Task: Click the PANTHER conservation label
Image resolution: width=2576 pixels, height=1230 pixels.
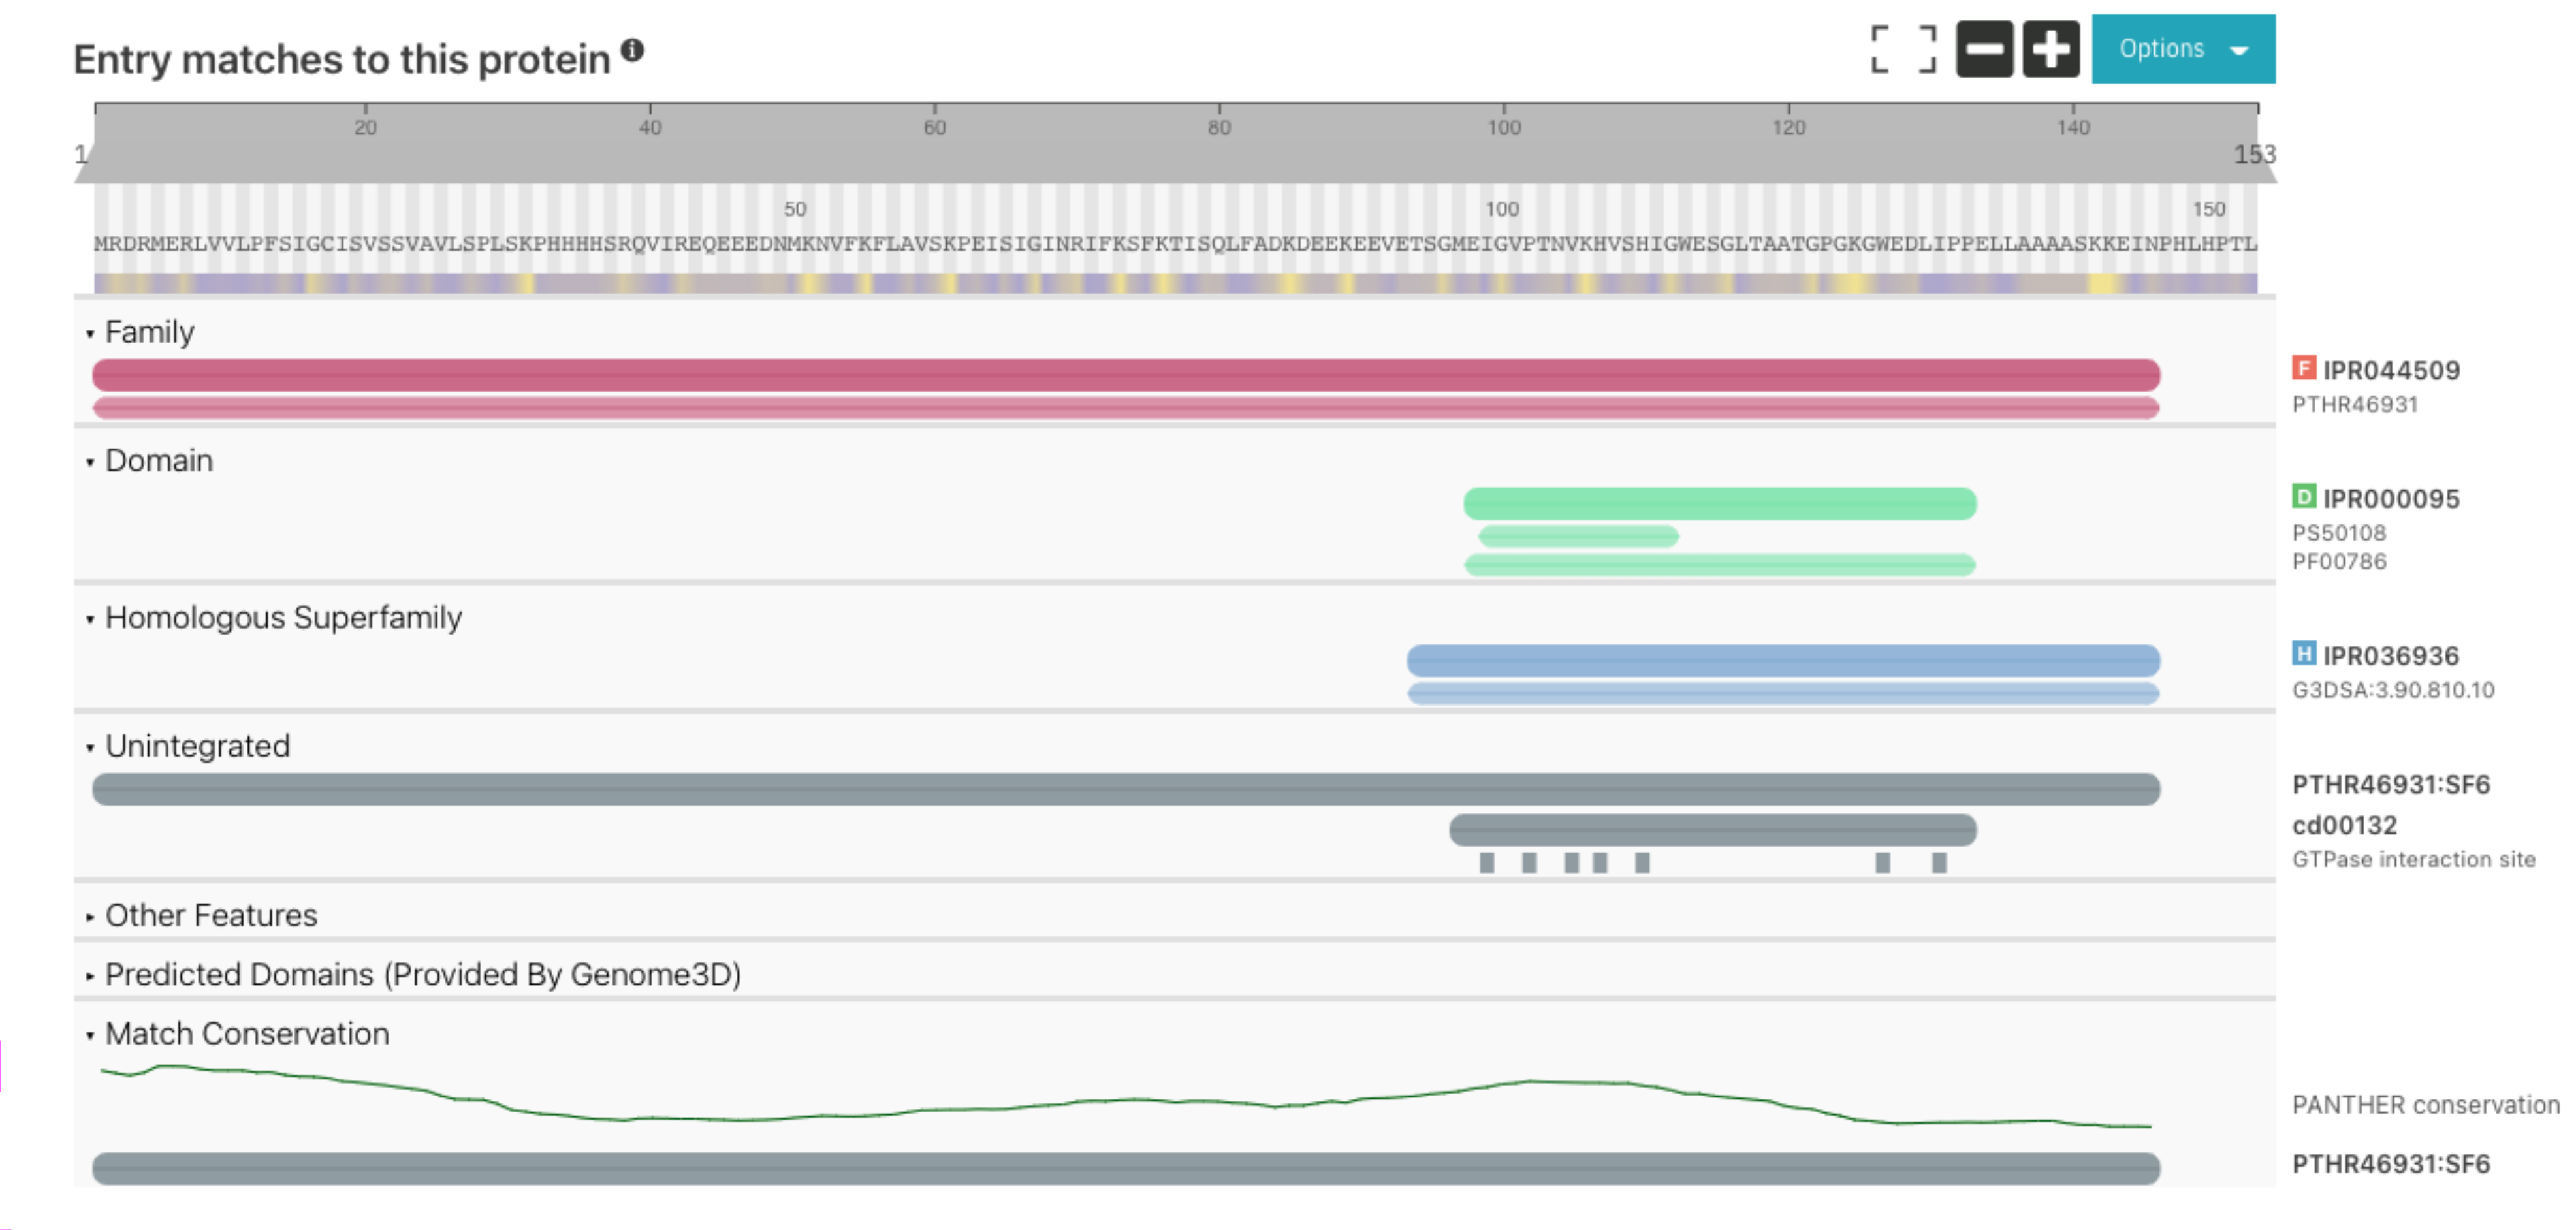Action: (2425, 1104)
